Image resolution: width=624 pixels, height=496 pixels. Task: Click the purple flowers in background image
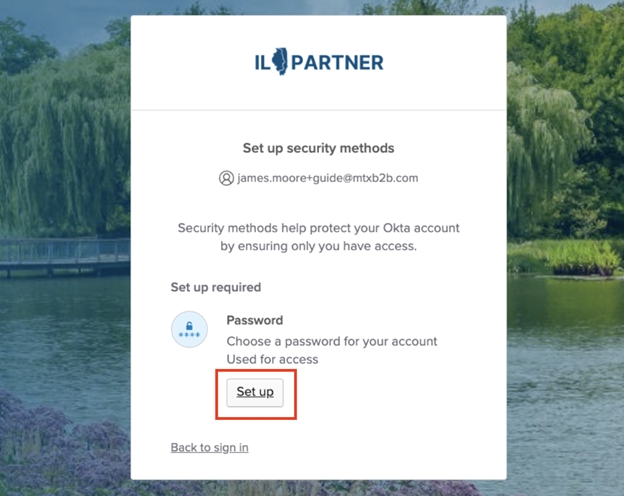pos(64,446)
